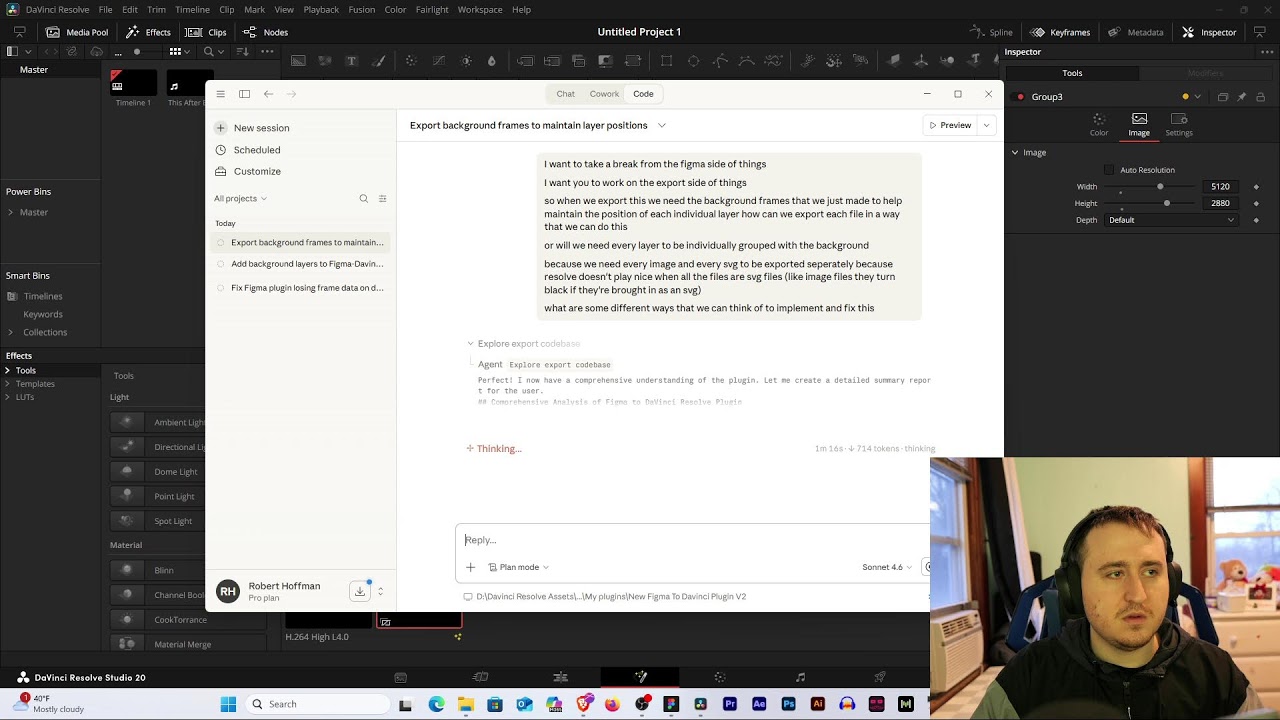Show the Metadata panel
The image size is (1280, 720).
click(x=1135, y=32)
